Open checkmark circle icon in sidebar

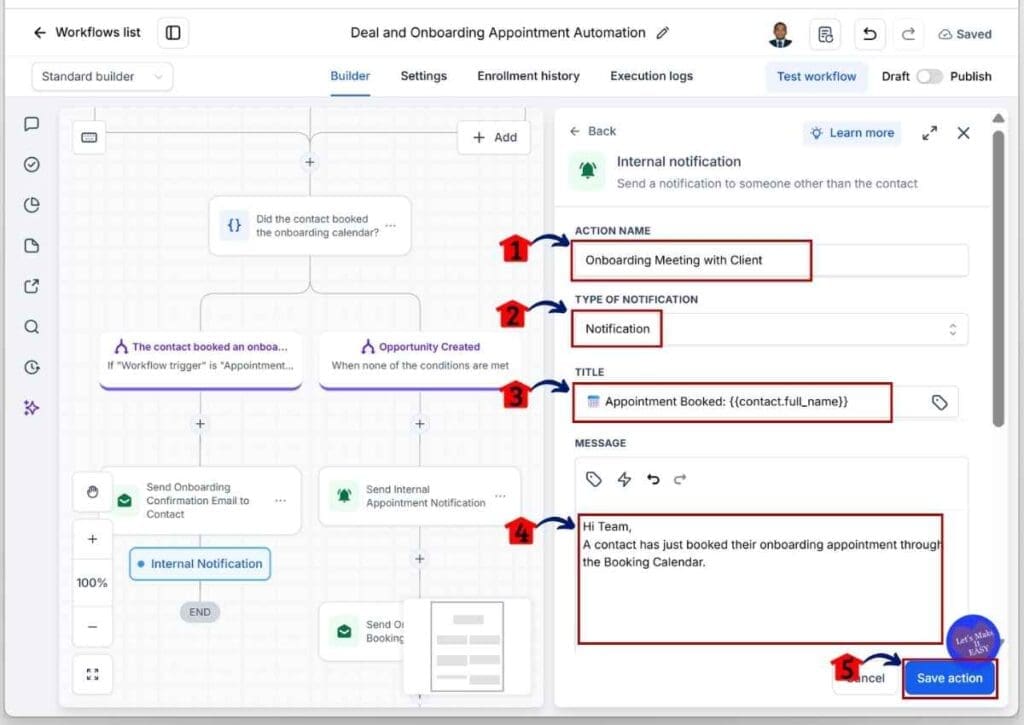[31, 165]
